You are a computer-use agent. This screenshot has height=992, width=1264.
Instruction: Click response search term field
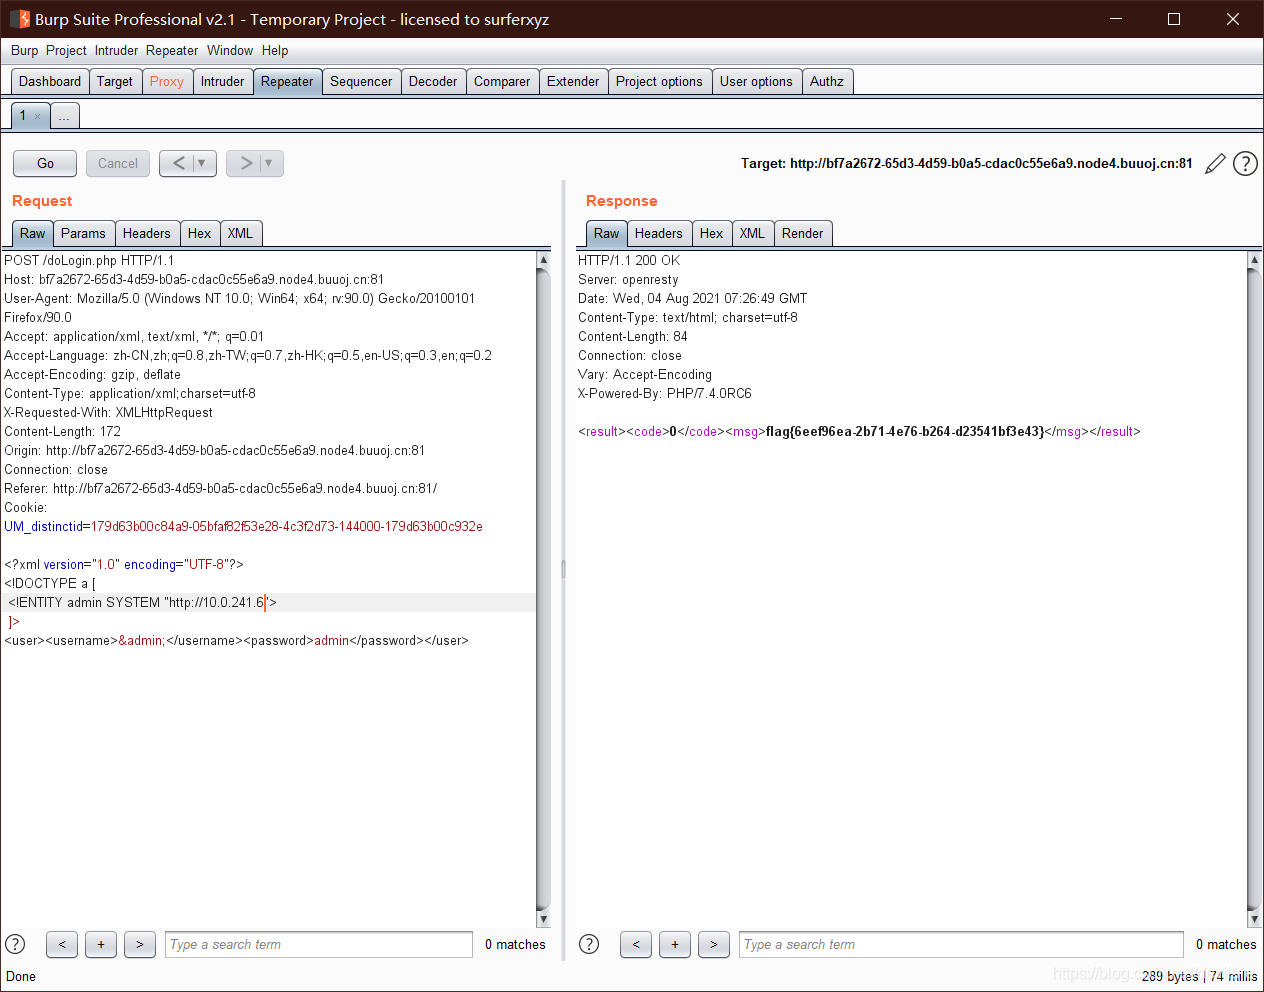coord(962,944)
